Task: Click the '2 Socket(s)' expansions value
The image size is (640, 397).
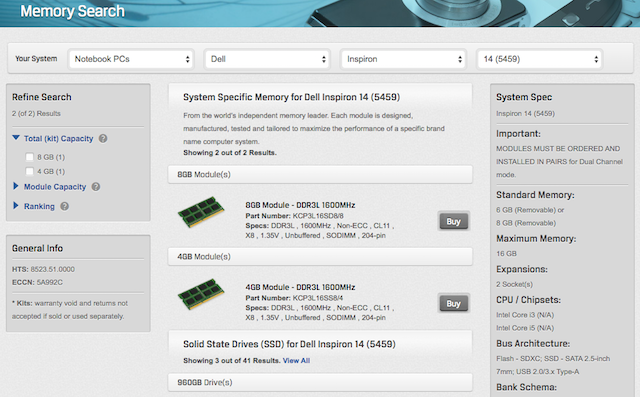Action: (x=514, y=284)
